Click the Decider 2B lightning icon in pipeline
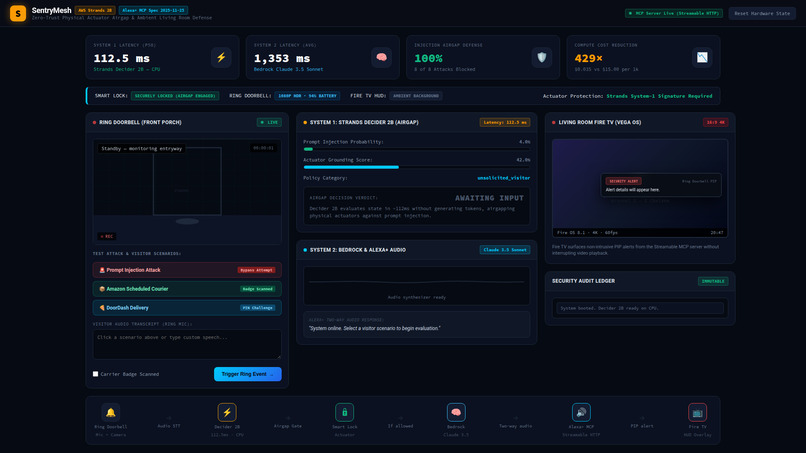 click(x=227, y=412)
